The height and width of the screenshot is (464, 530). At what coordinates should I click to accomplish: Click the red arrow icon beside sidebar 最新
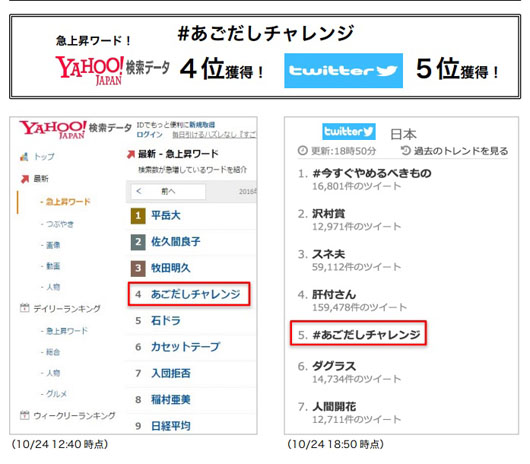25,178
